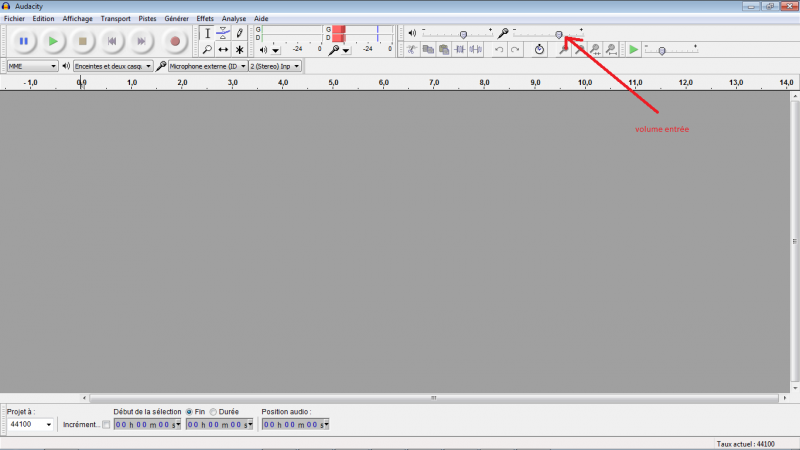Click the output meter speaker icon
800x450 pixels.
[263, 50]
